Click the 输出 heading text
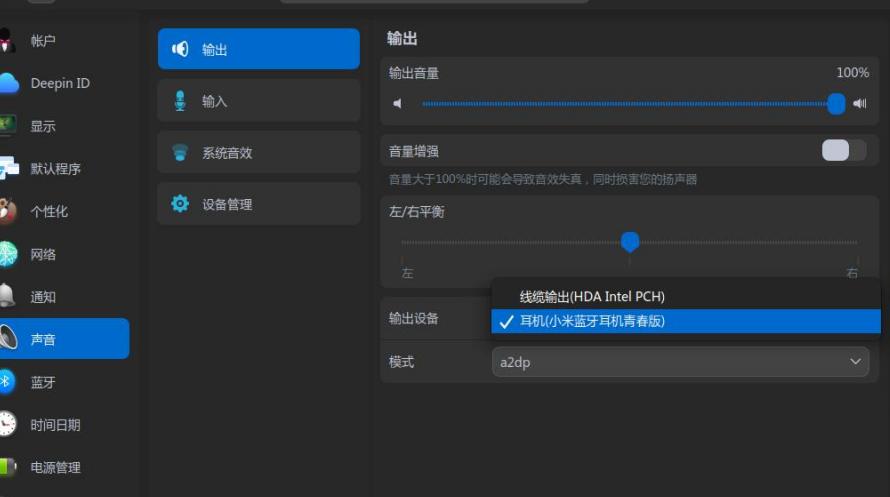This screenshot has height=497, width=890. coord(402,39)
